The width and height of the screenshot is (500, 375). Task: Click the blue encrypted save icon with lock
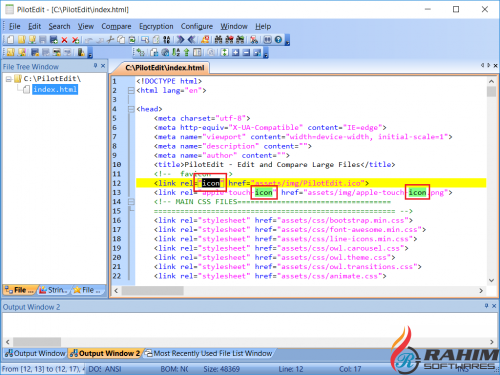pyautogui.click(x=35, y=52)
